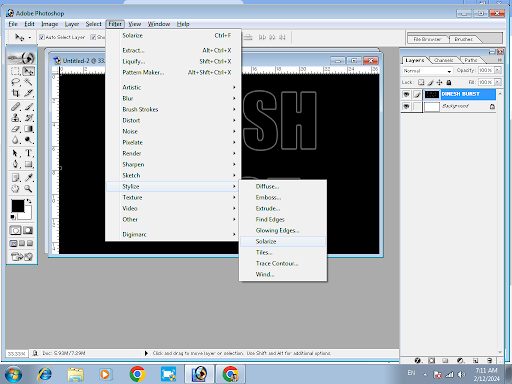512x384 pixels.
Task: Select the Hand tool
Action: (x=15, y=189)
